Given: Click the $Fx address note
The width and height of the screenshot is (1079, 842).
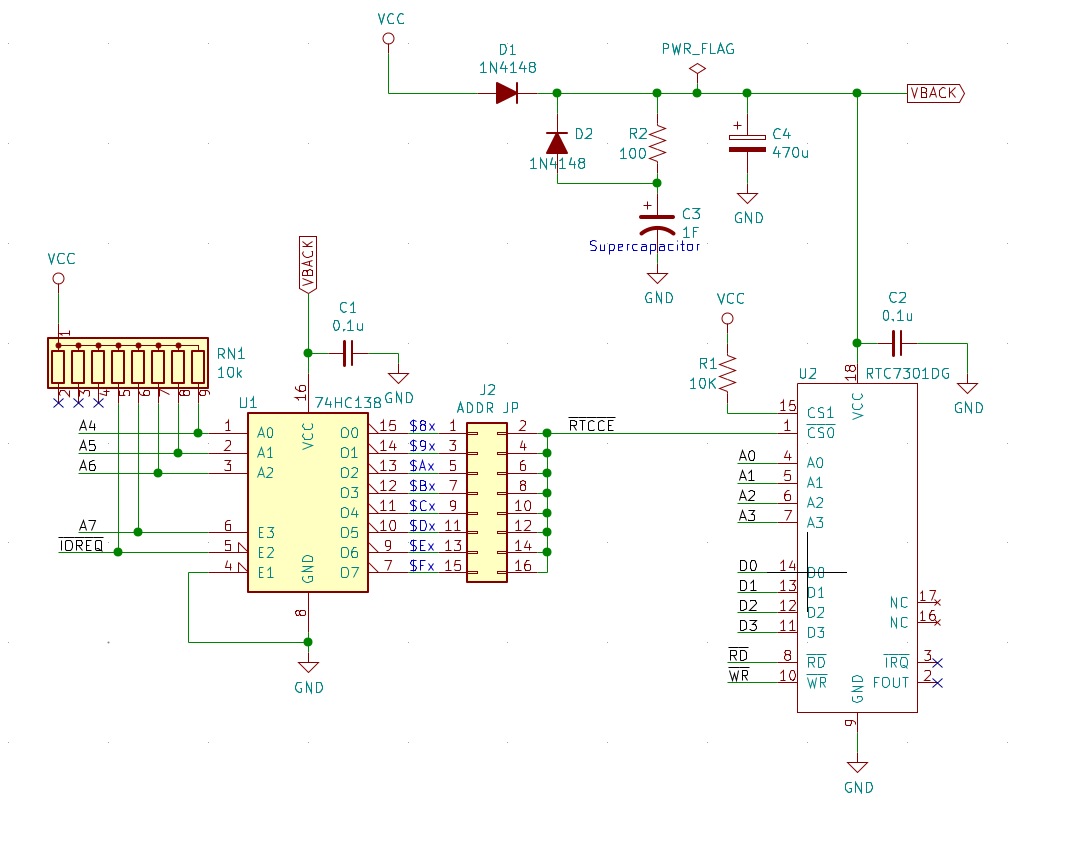Looking at the screenshot, I should click(423, 565).
